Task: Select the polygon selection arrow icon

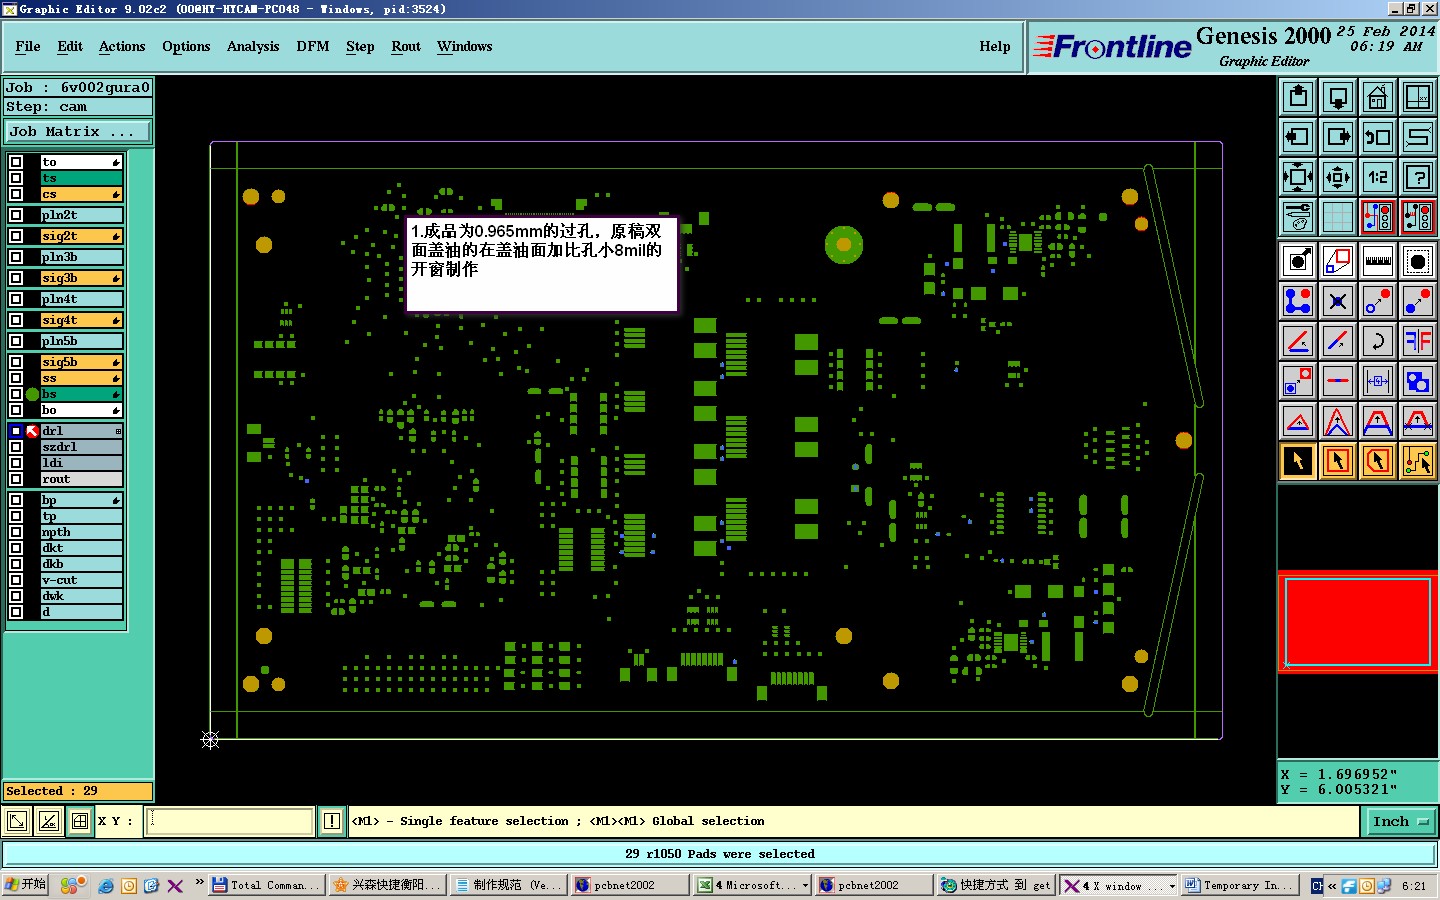Action: (1378, 461)
